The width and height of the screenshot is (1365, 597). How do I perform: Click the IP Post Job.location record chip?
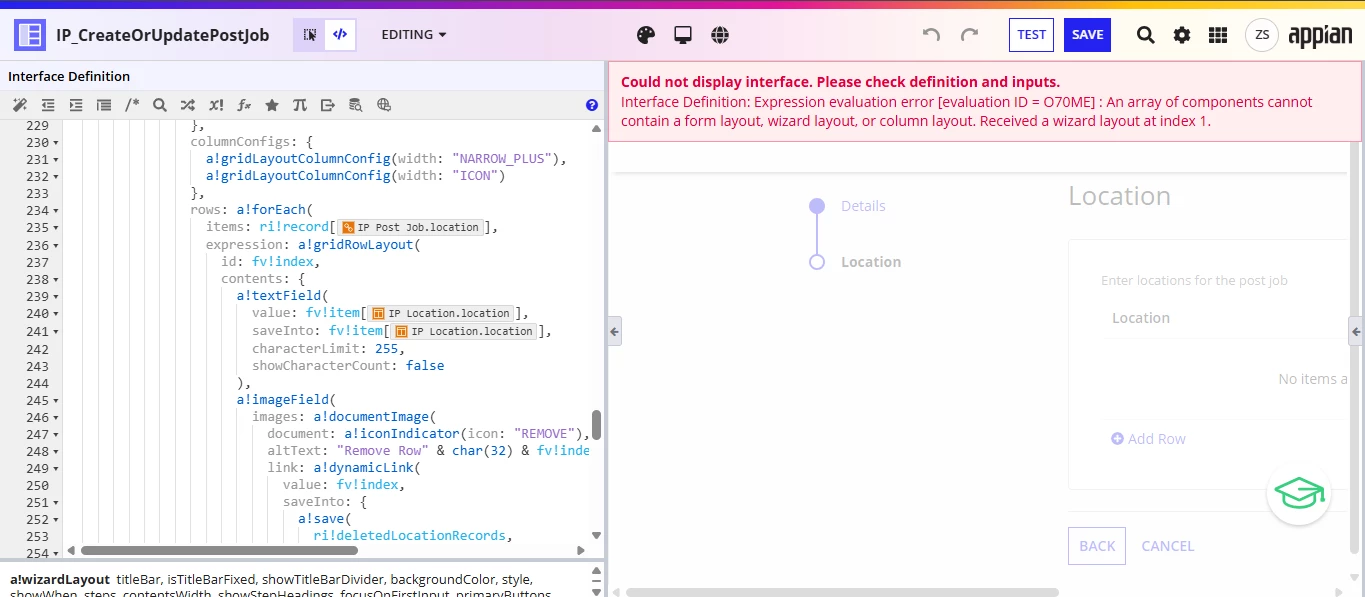[x=411, y=227]
